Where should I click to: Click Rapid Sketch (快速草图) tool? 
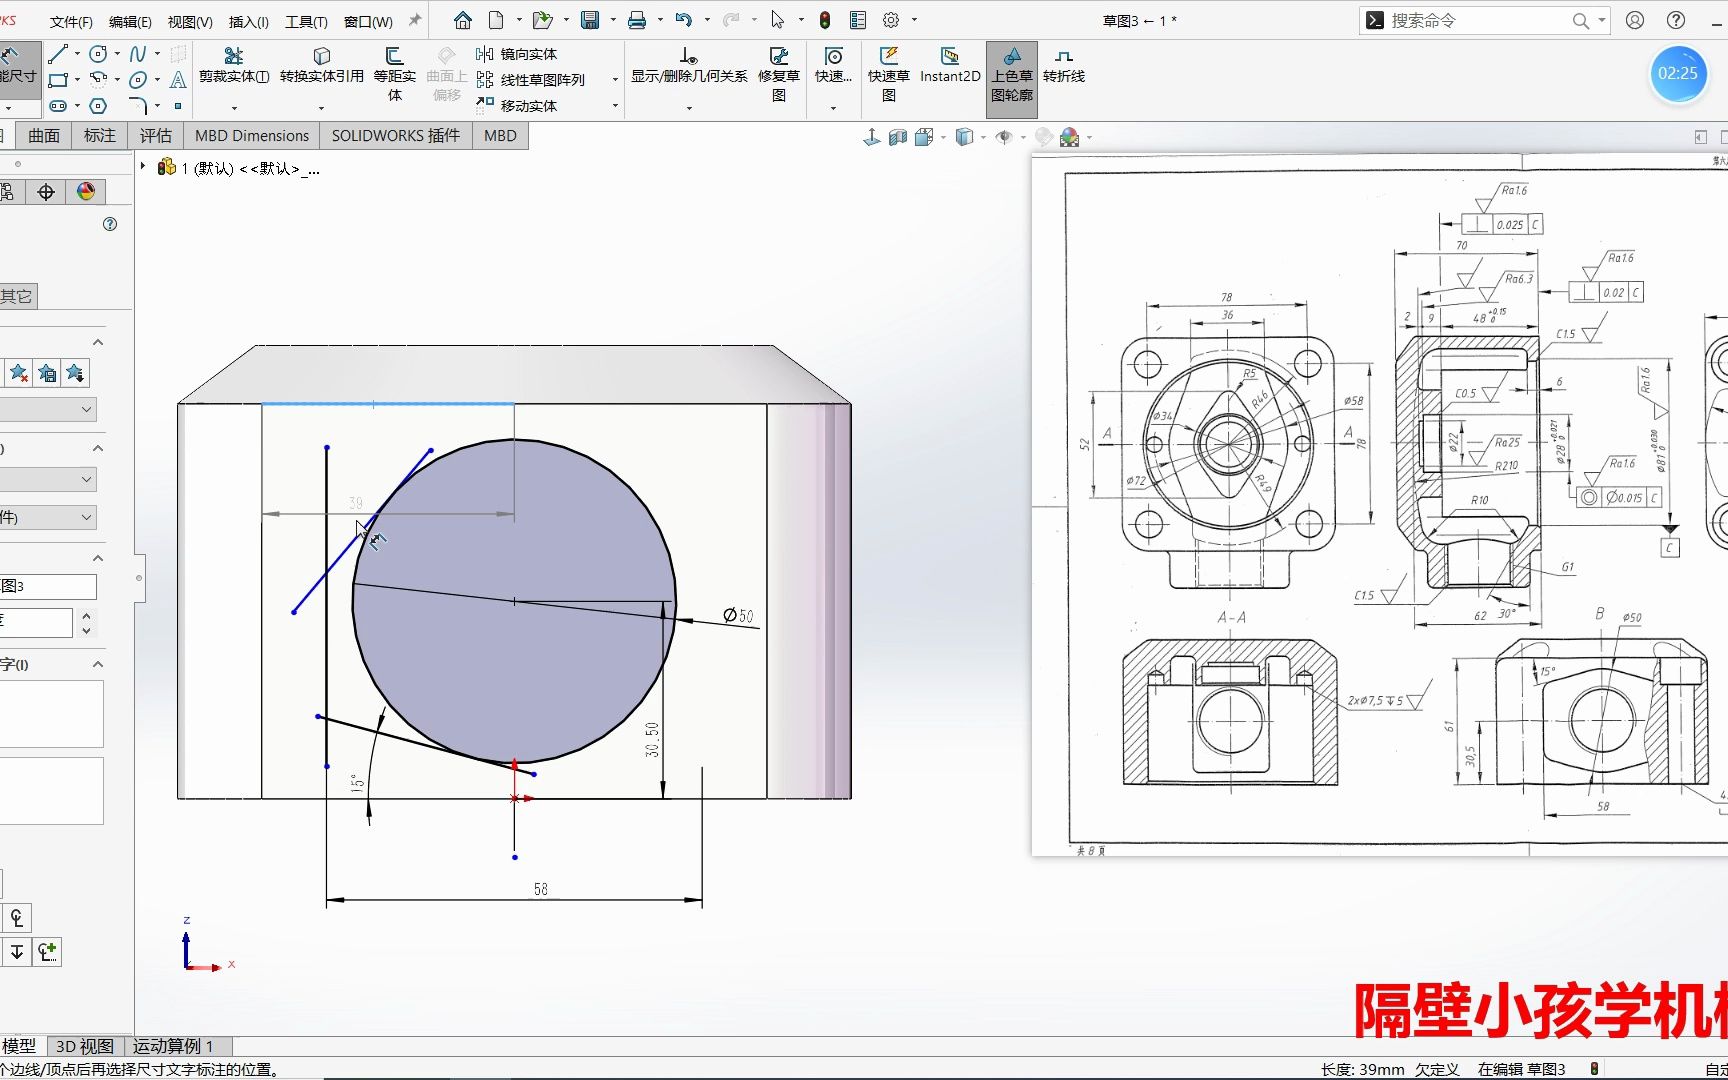(x=889, y=75)
